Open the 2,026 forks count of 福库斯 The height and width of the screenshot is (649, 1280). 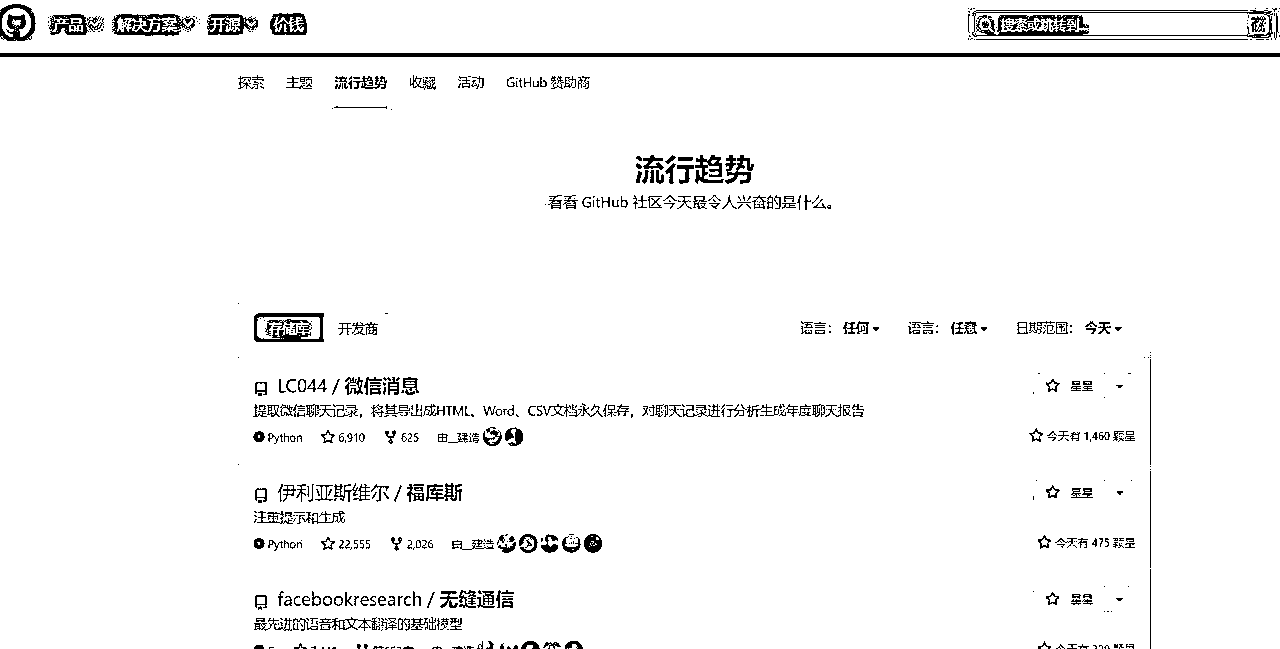[x=412, y=544]
